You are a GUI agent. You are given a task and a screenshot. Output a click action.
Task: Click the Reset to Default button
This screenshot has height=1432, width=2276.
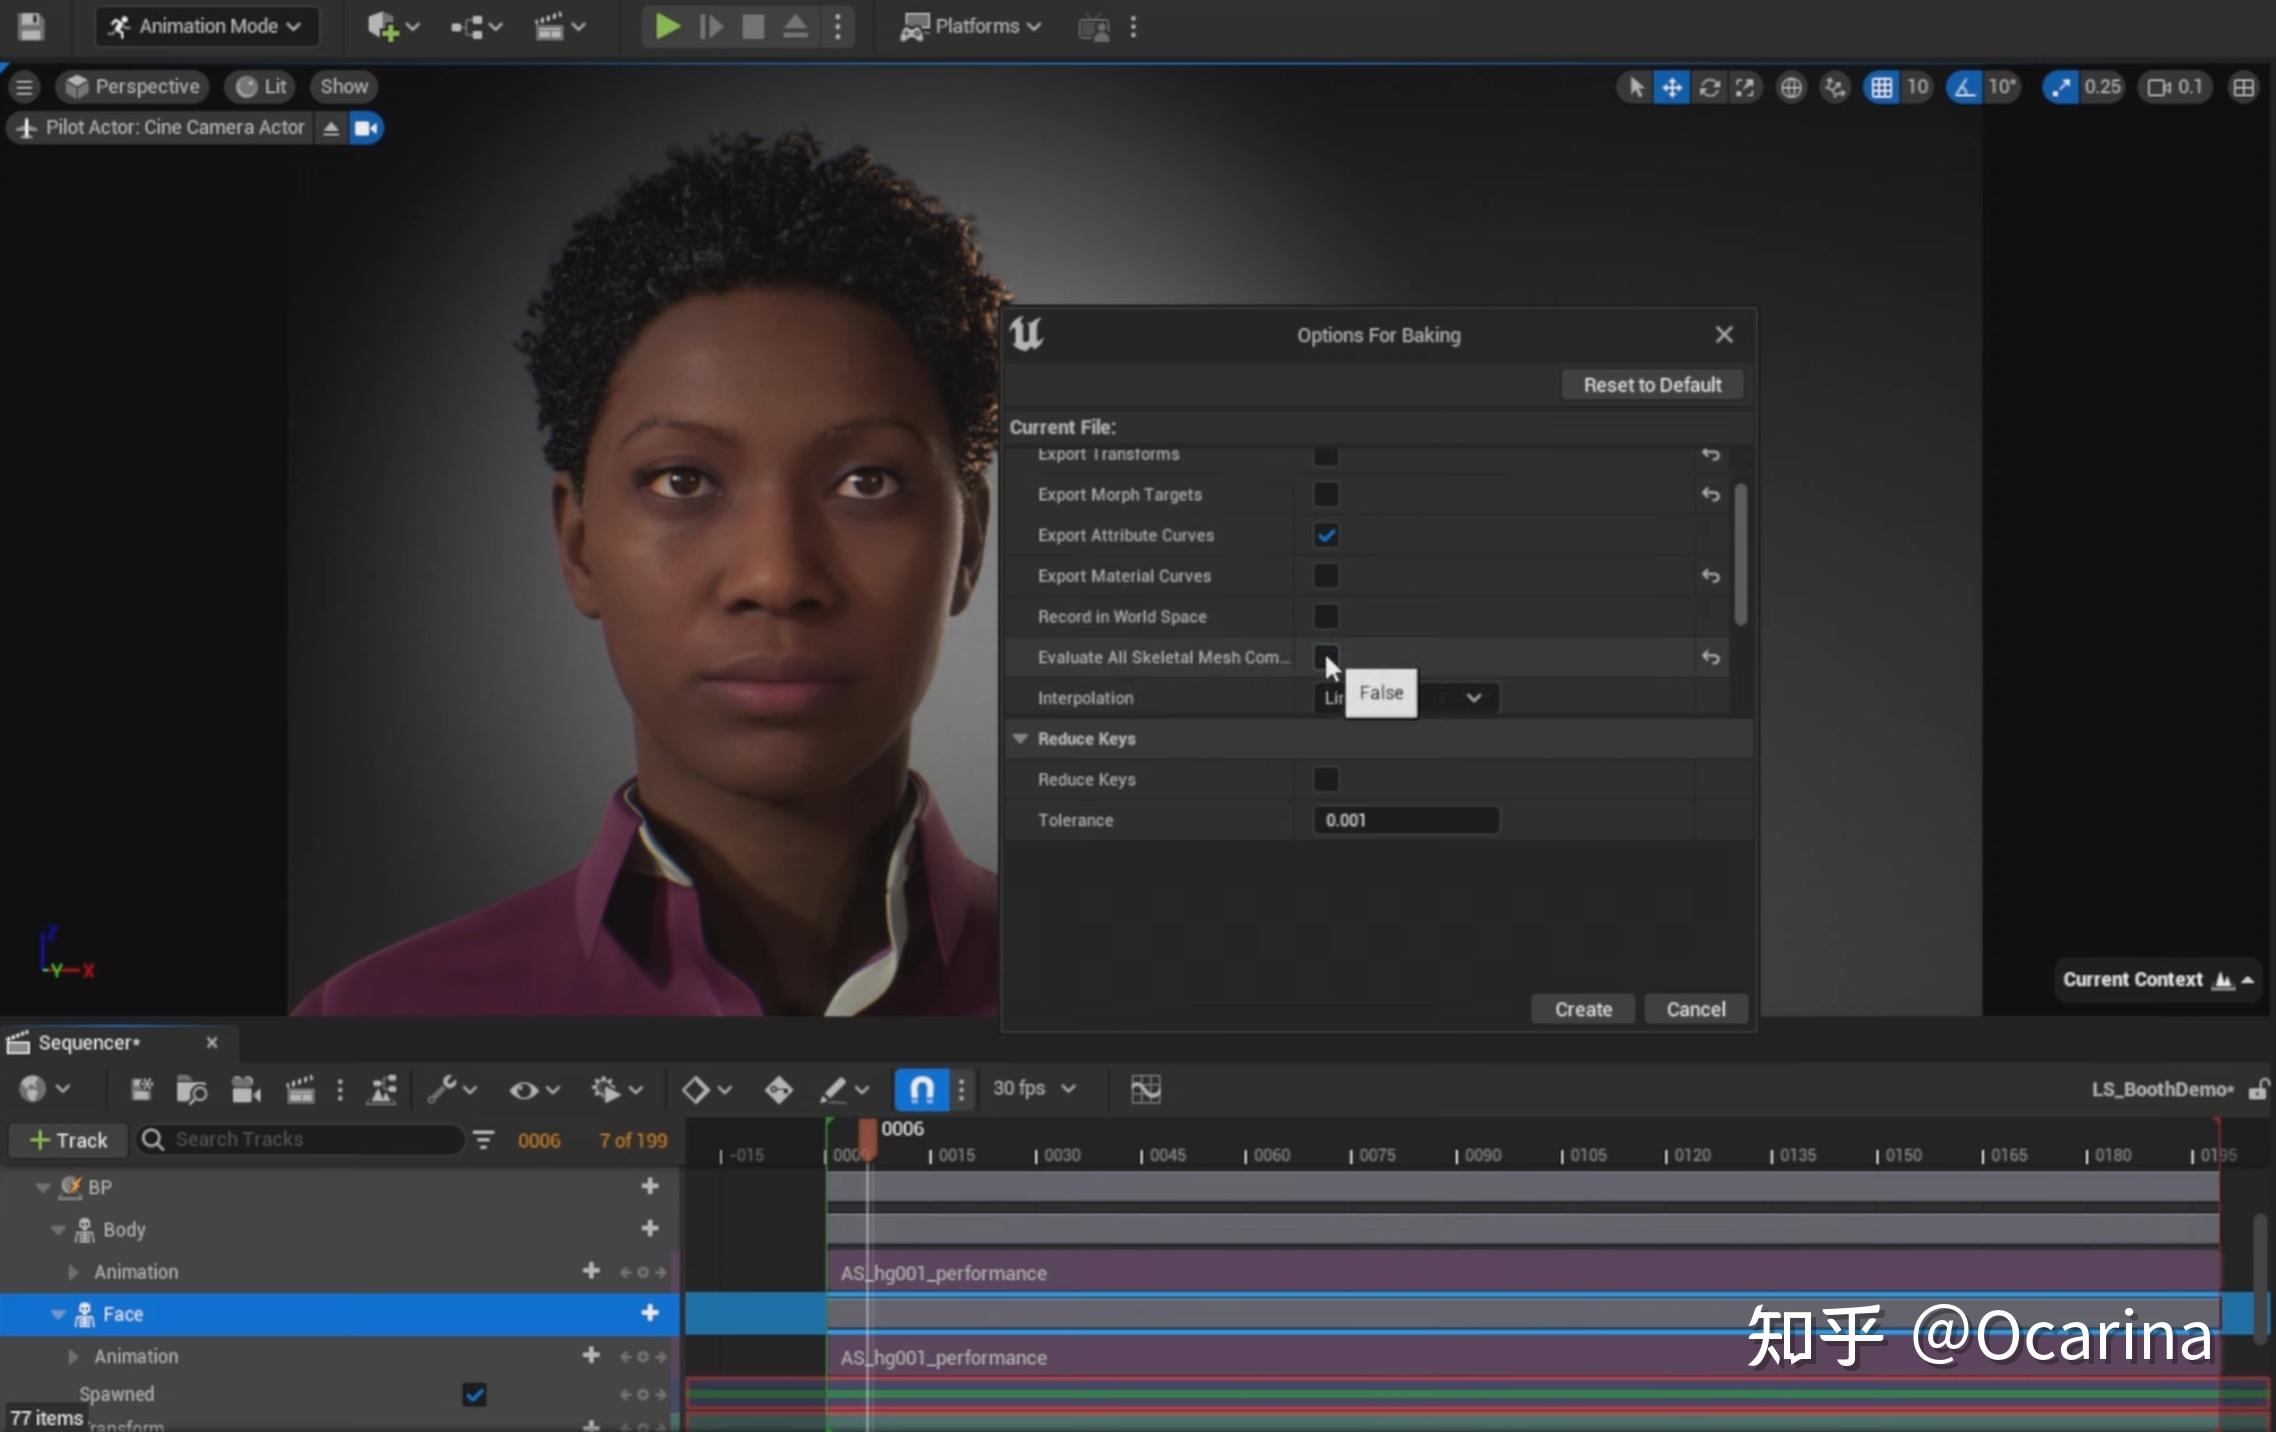click(x=1652, y=384)
